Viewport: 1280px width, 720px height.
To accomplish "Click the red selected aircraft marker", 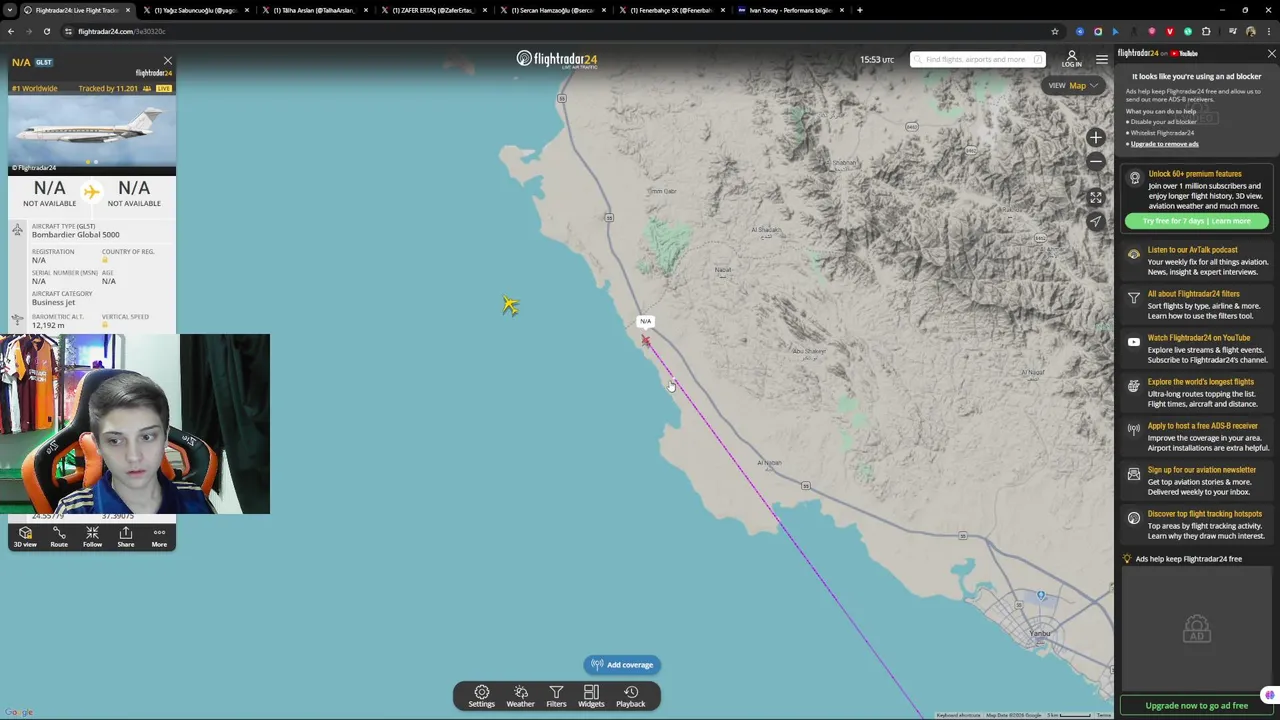I will (x=646, y=341).
